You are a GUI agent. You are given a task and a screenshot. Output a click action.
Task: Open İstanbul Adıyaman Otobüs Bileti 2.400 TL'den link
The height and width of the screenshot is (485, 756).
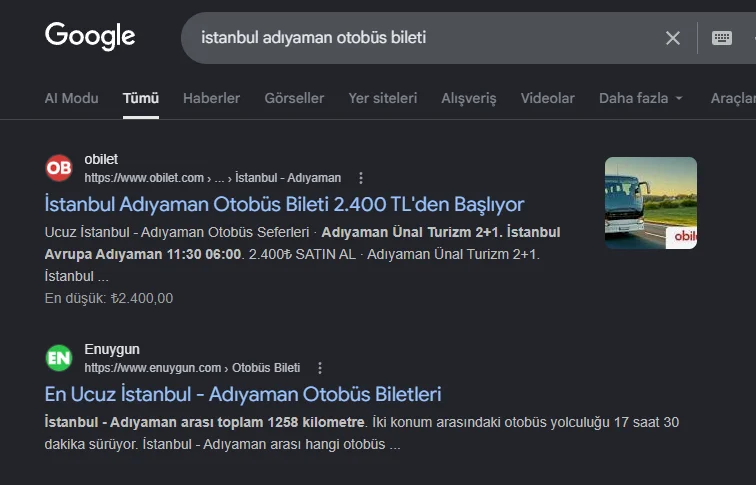click(284, 204)
